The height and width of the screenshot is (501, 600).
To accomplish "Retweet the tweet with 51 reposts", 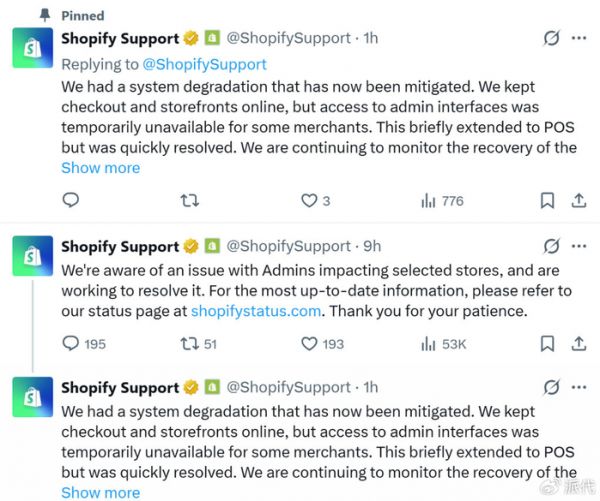I will click(187, 343).
